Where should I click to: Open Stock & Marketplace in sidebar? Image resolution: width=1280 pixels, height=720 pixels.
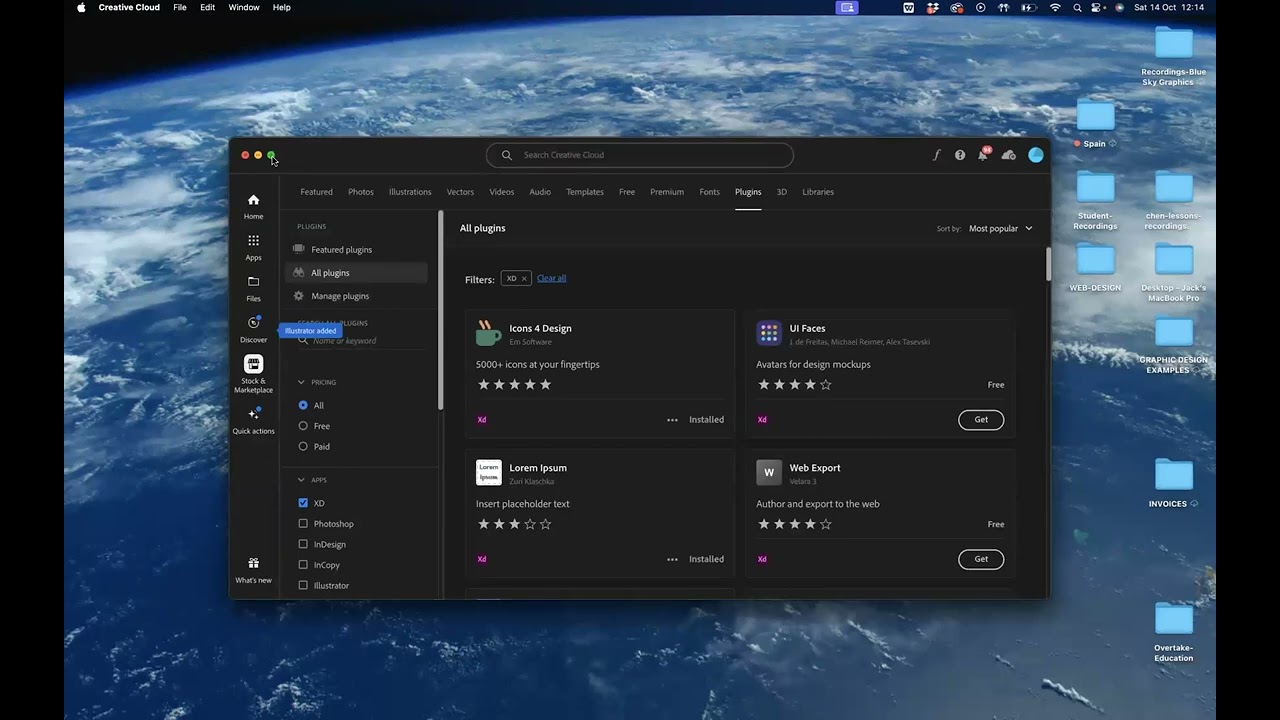pos(253,374)
